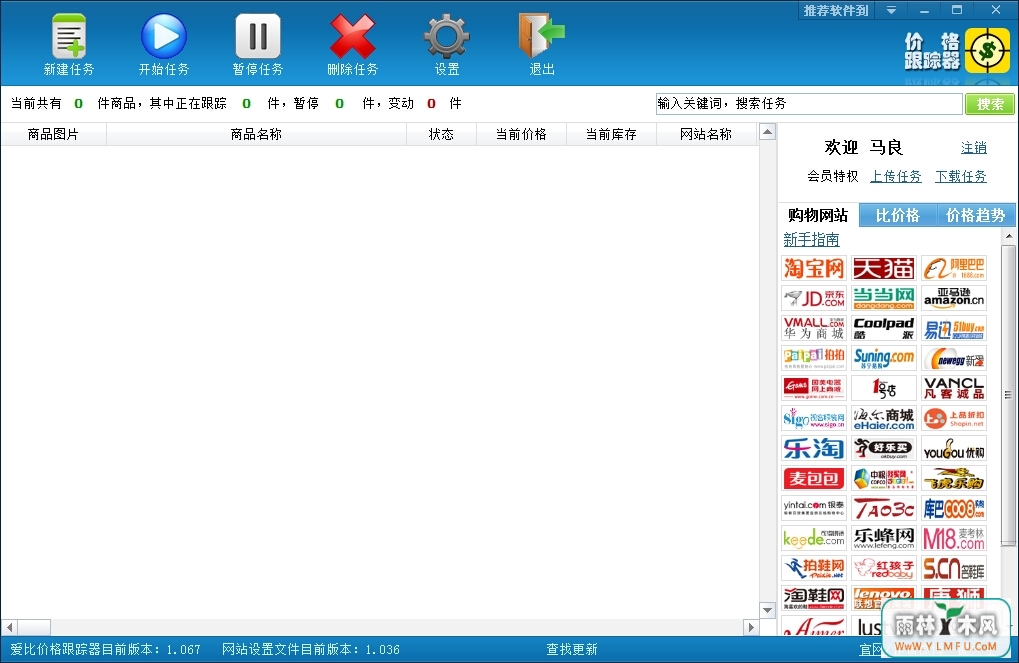Open the Sigo 视购 logo

coord(814,418)
